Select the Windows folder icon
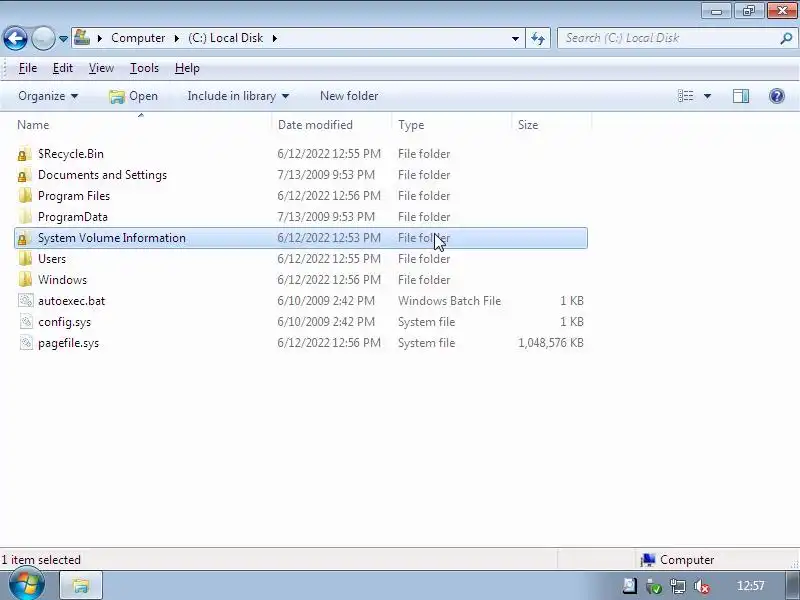This screenshot has height=600, width=800. tap(24, 280)
